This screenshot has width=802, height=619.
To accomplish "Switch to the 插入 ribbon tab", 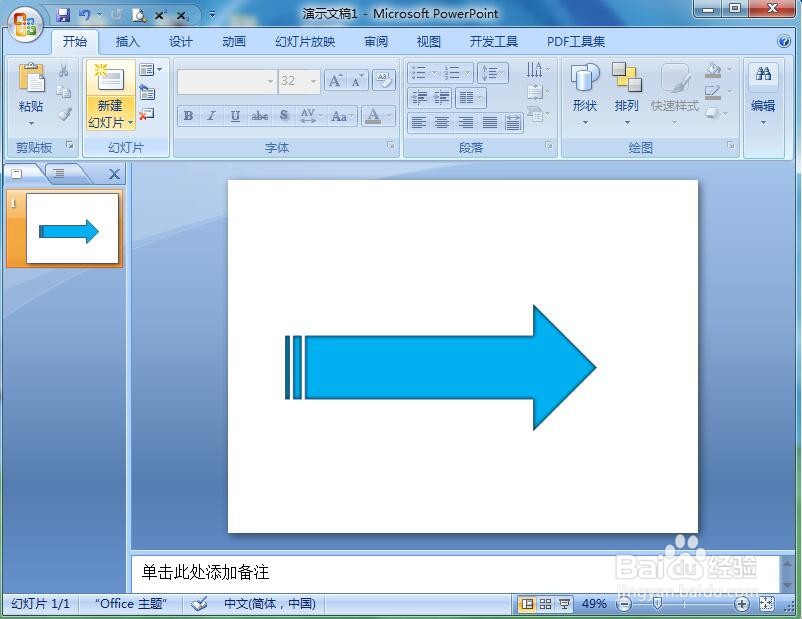I will click(x=127, y=42).
